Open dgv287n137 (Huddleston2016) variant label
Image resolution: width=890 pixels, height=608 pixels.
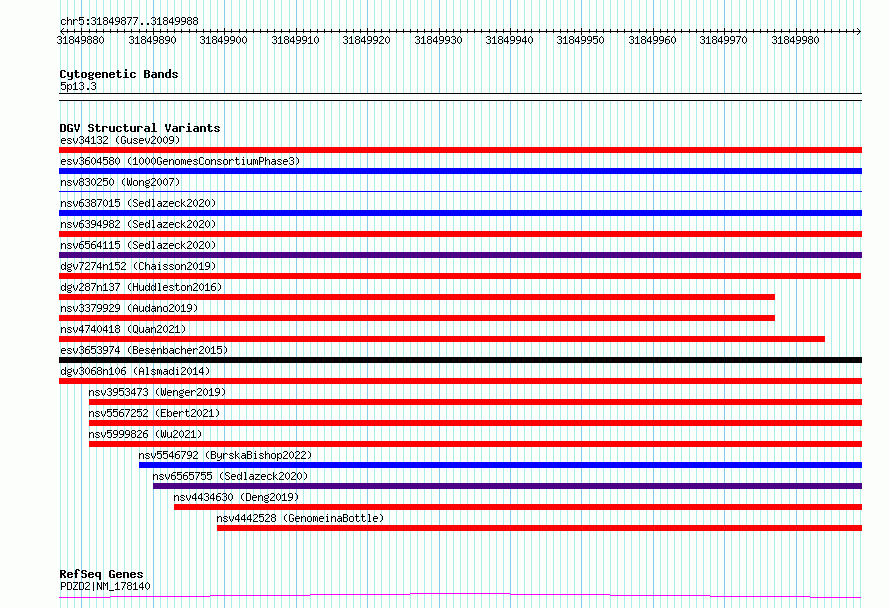(x=141, y=287)
